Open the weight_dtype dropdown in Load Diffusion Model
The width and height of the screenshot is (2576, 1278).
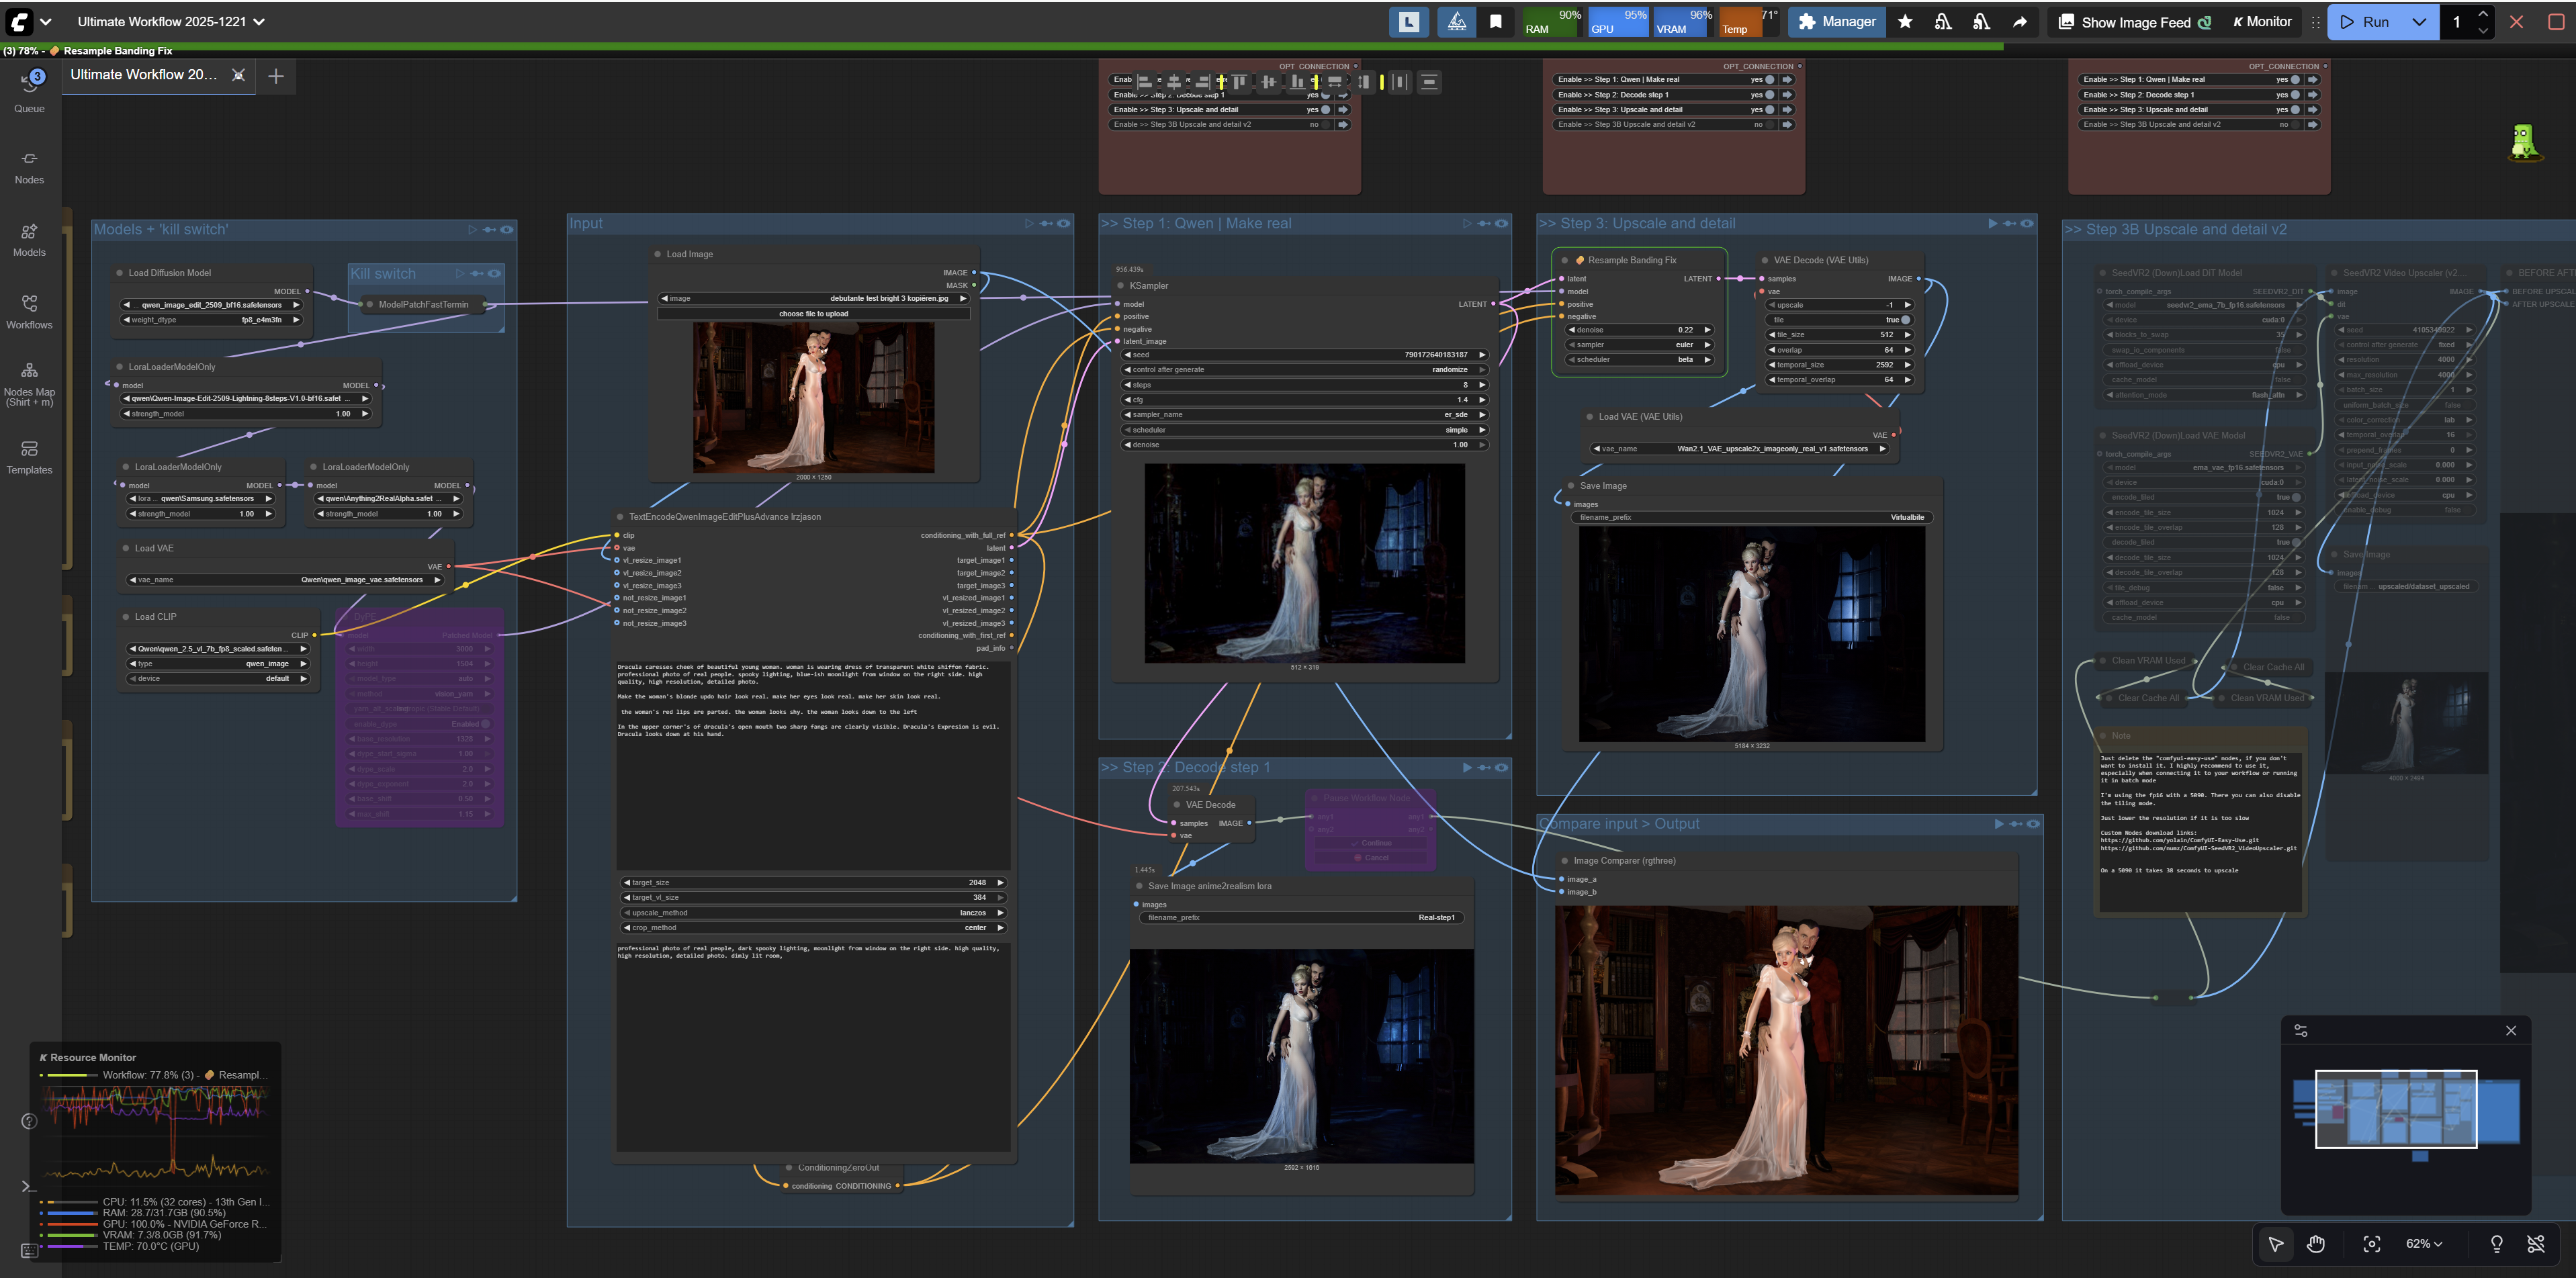(x=211, y=320)
